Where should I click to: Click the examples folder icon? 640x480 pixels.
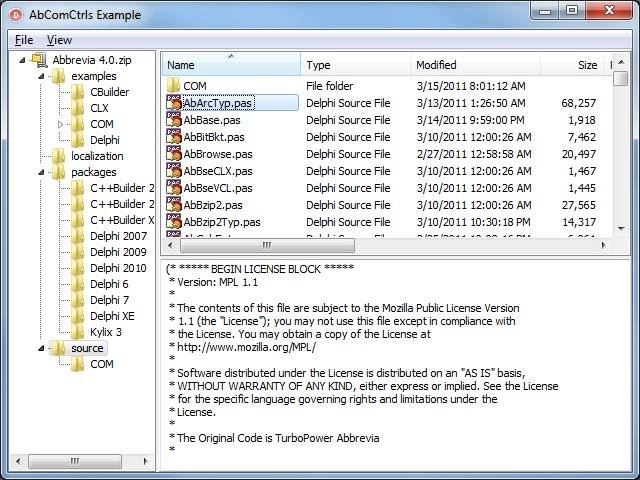[58, 76]
